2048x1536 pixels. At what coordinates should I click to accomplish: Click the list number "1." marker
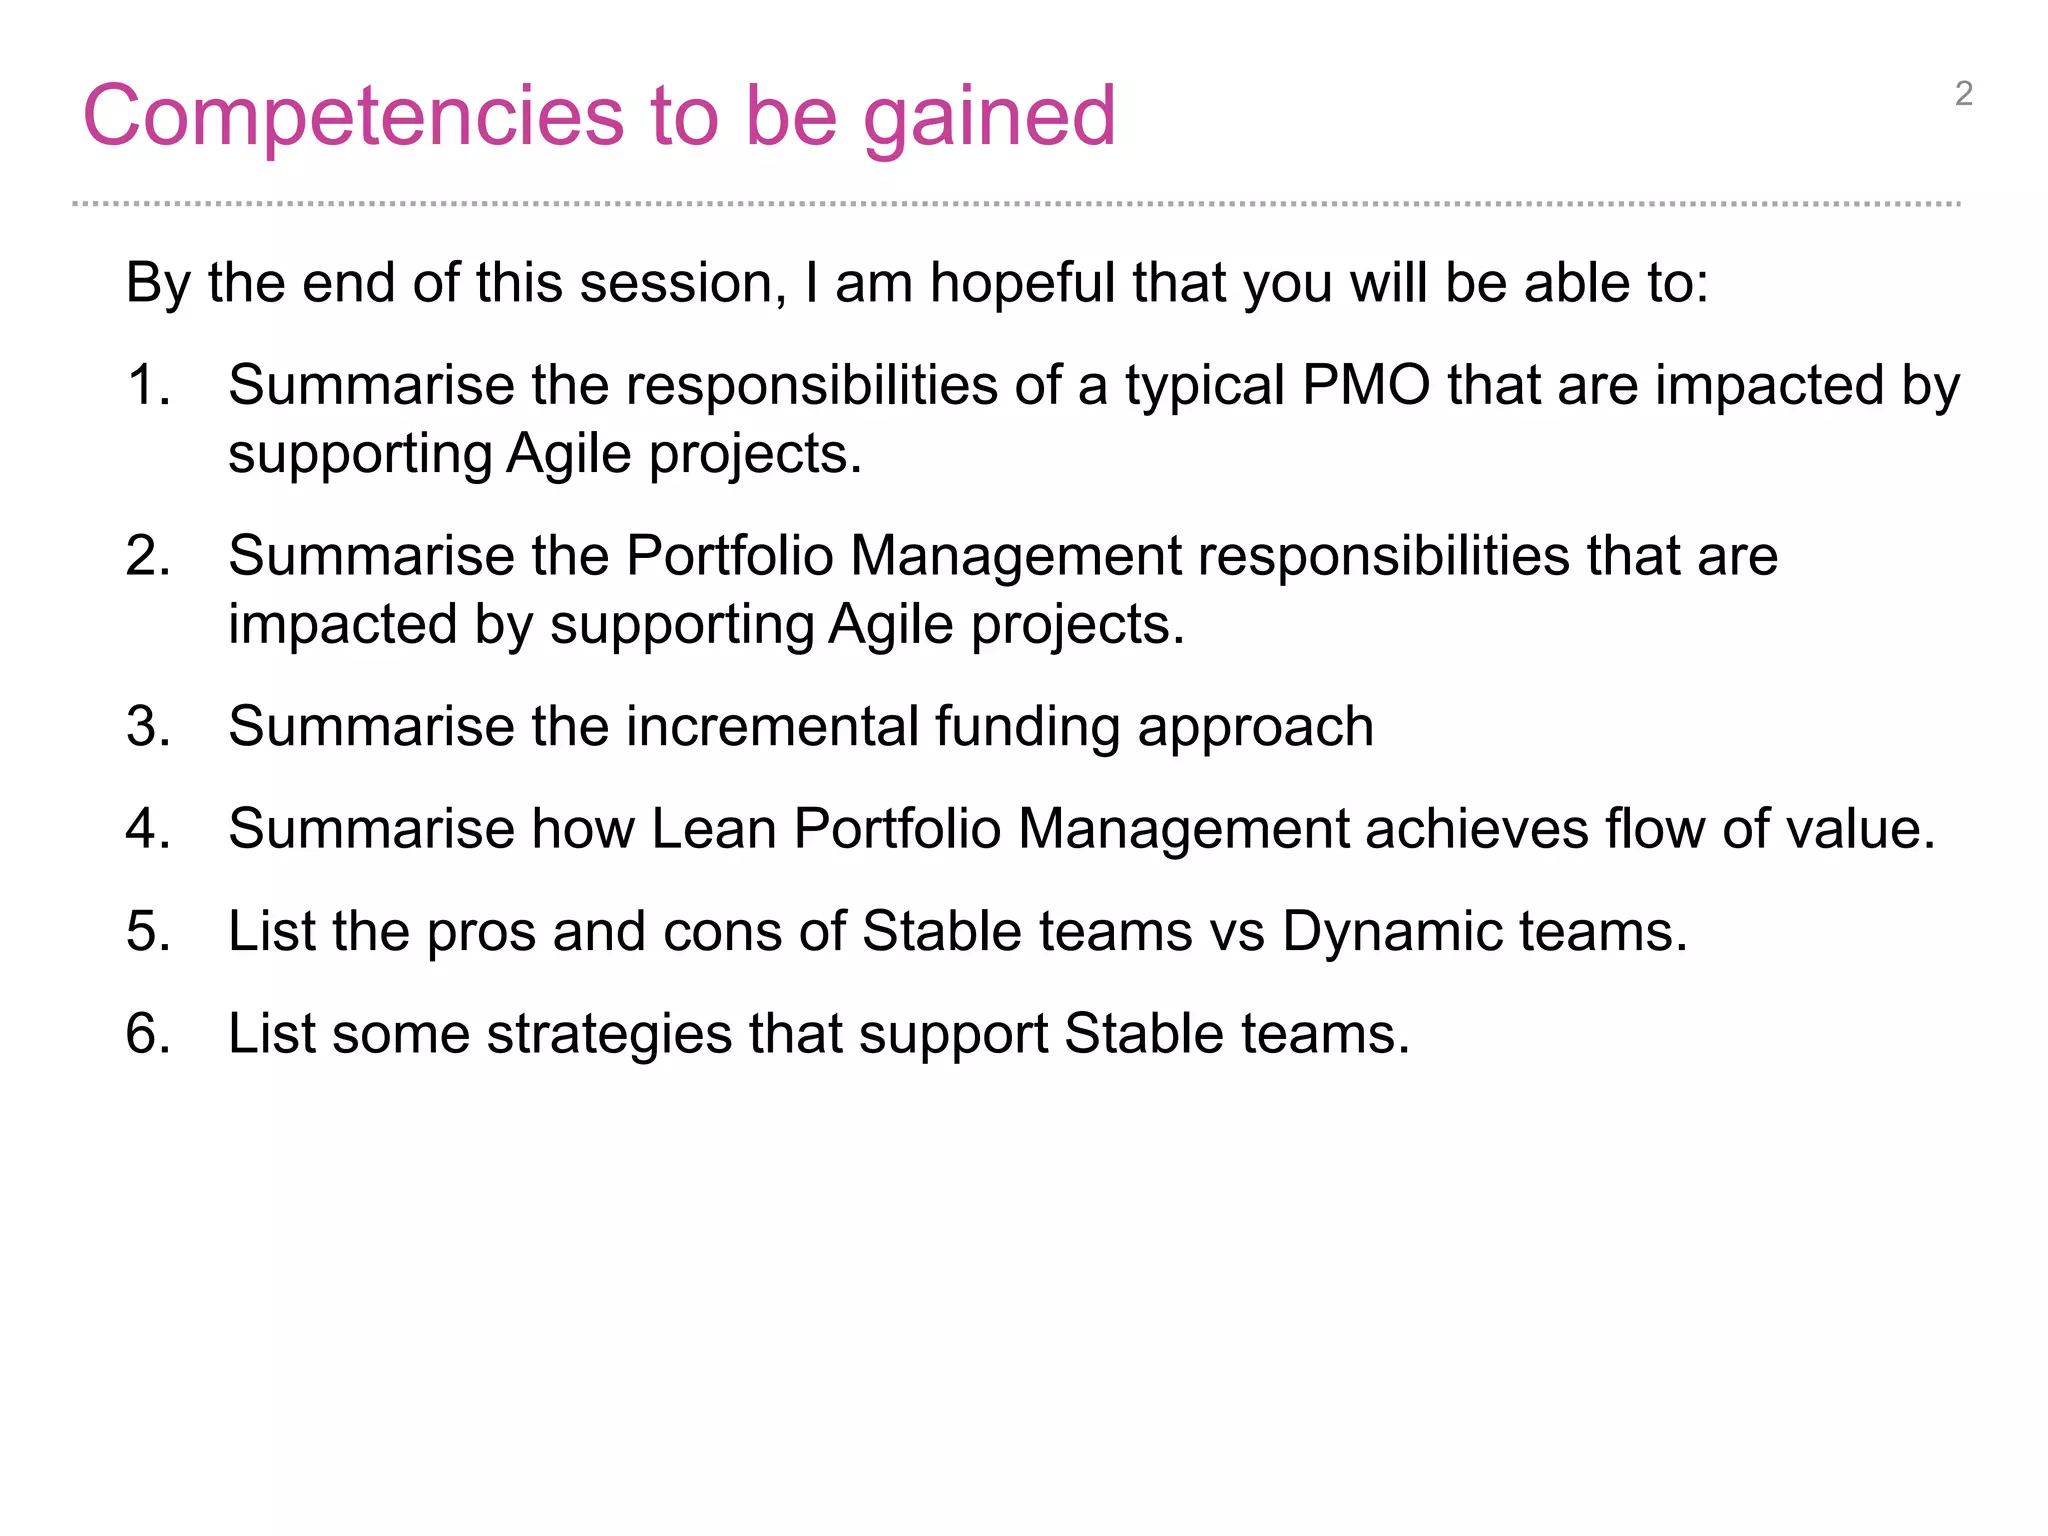[148, 385]
